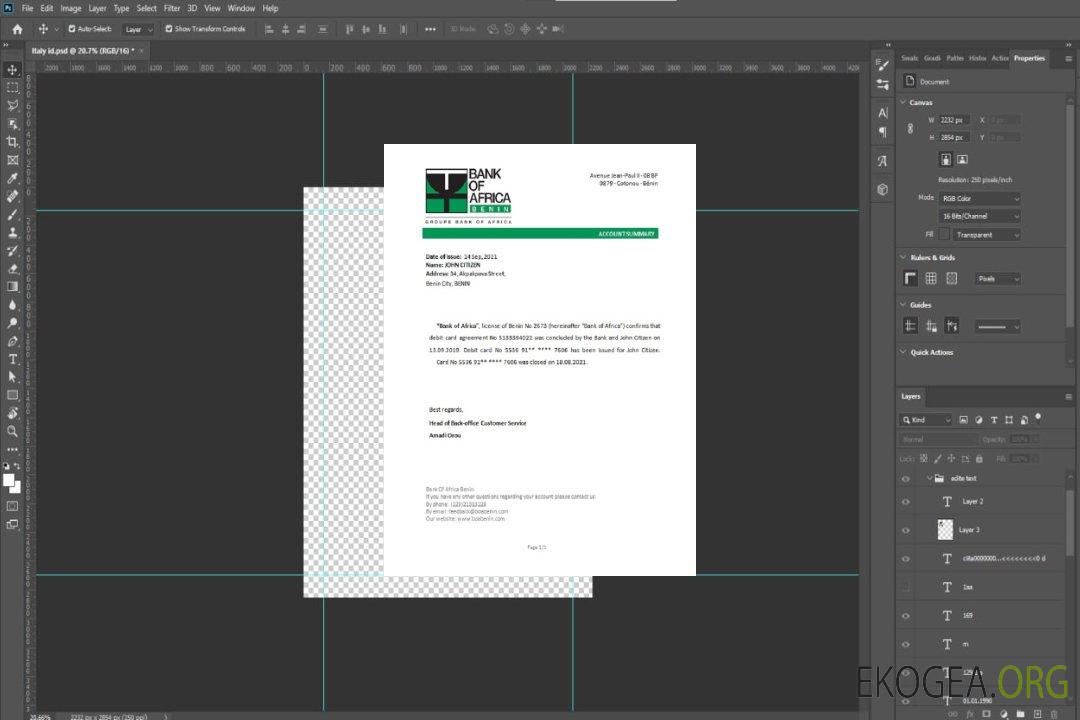Viewport: 1080px width, 720px height.
Task: Select the Hand tool
Action: pos(12,413)
